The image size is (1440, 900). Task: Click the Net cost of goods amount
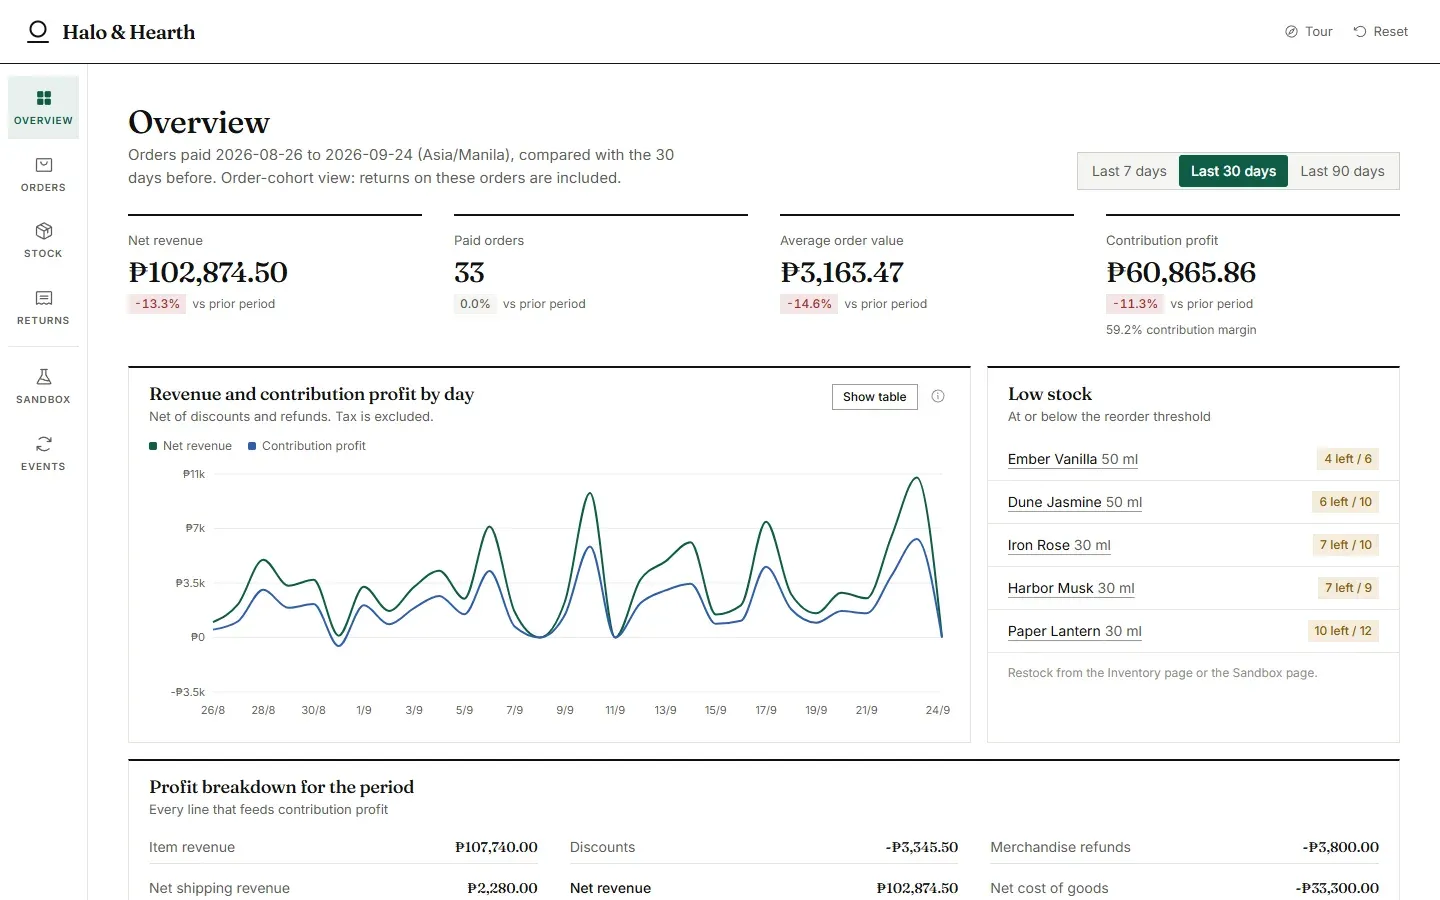1337,888
